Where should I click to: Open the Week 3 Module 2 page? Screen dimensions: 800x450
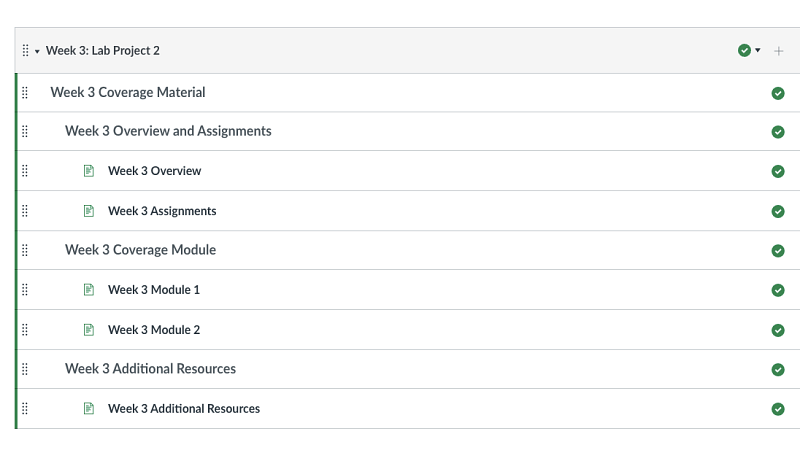154,330
